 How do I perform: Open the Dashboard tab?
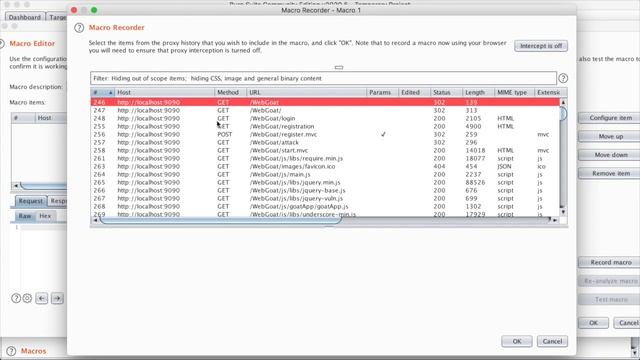[24, 17]
